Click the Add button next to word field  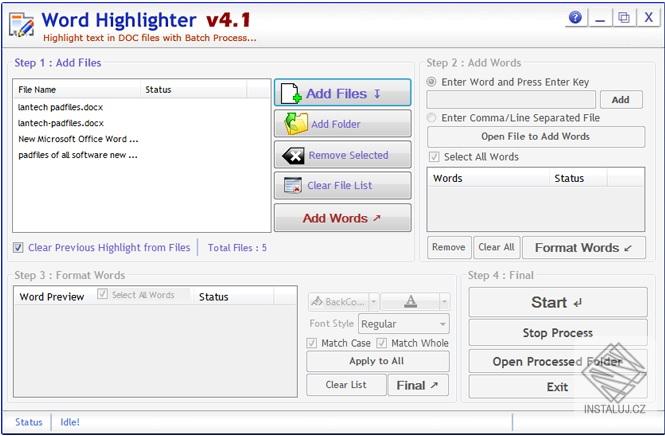click(x=621, y=100)
